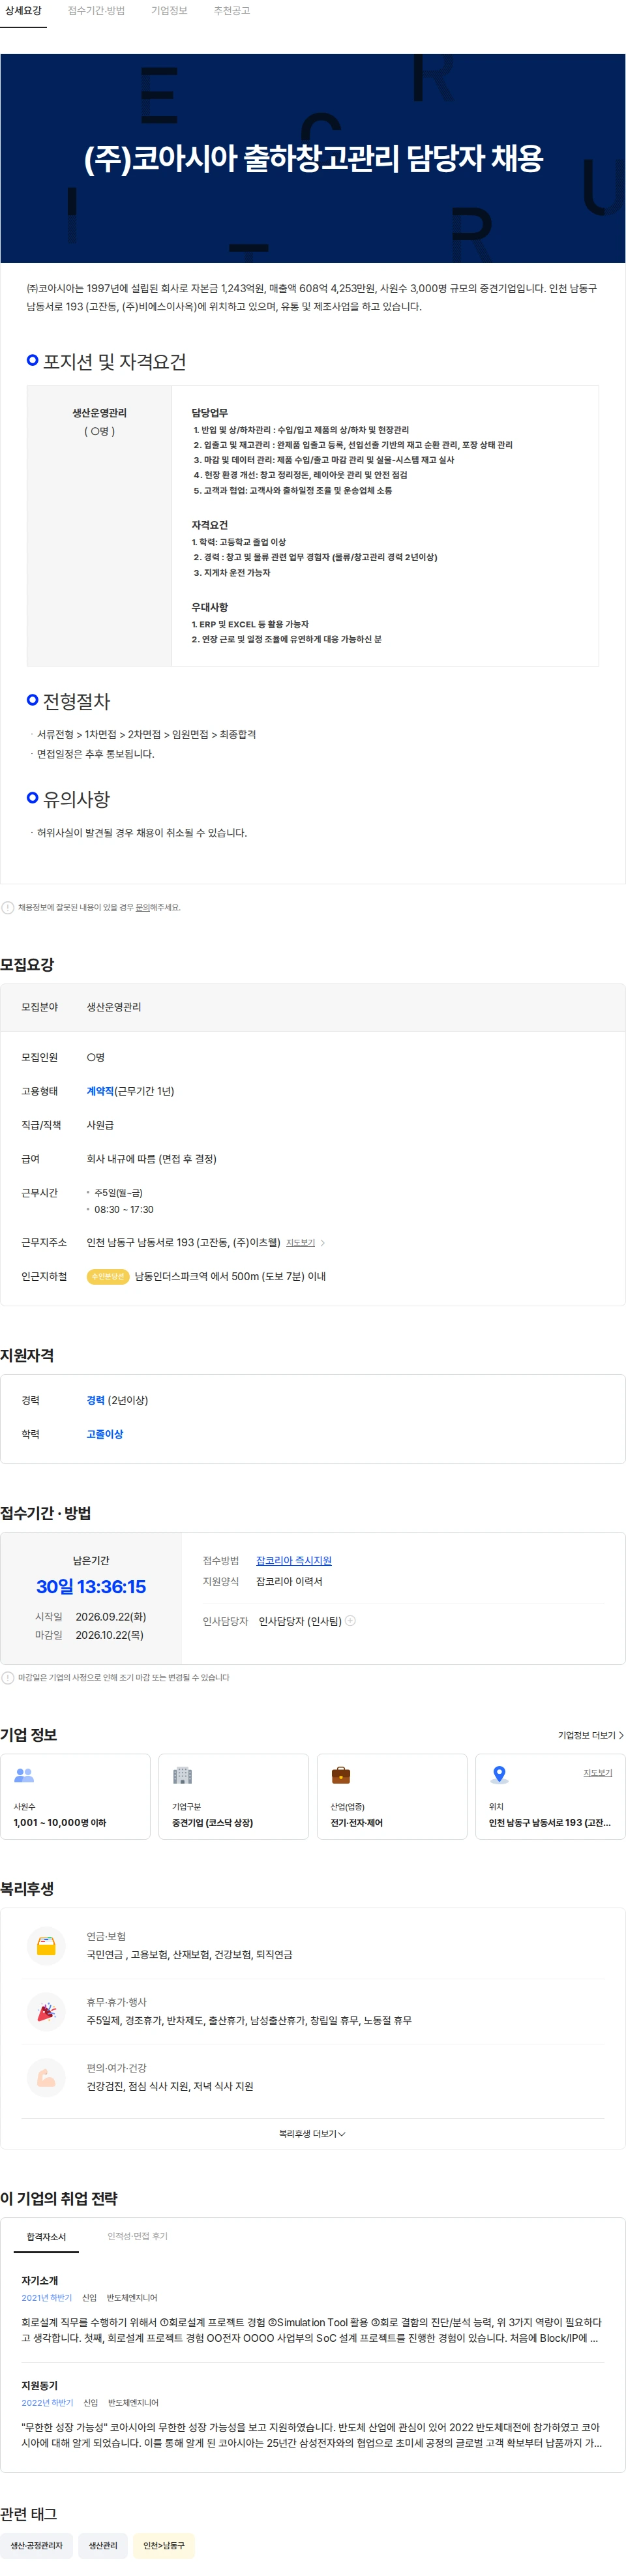Image resolution: width=626 pixels, height=2576 pixels.
Task: Open 지도보기 in the 위치 card
Action: [x=598, y=1772]
